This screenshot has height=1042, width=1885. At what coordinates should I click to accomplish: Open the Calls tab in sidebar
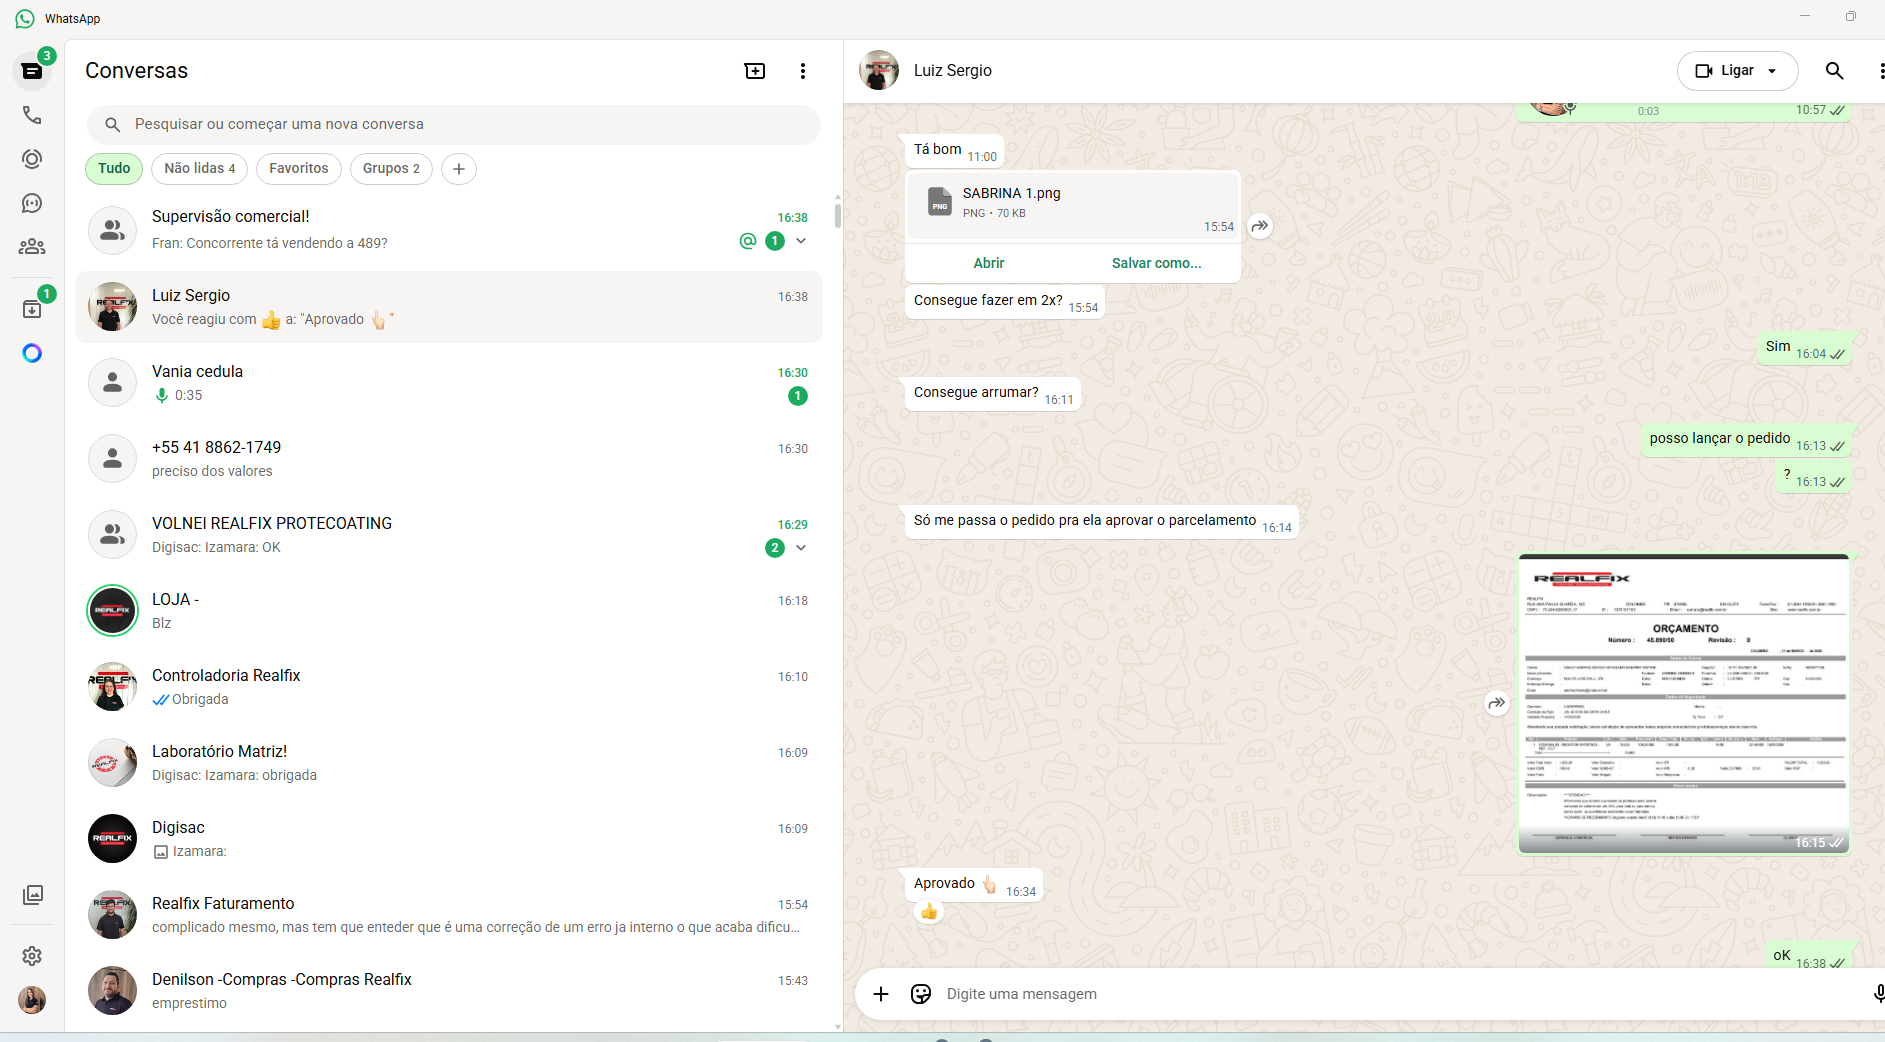(32, 115)
